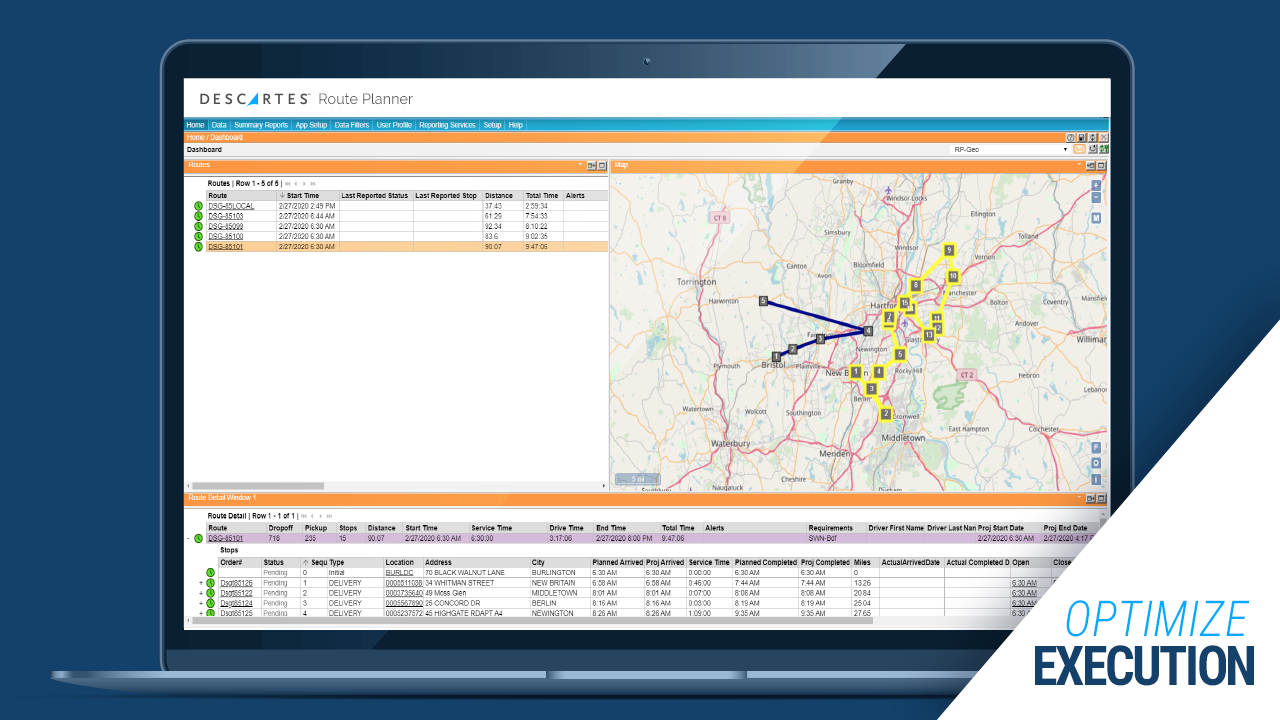1280x720 pixels.
Task: Click the BURLDC location link in Stops
Action: coord(398,571)
